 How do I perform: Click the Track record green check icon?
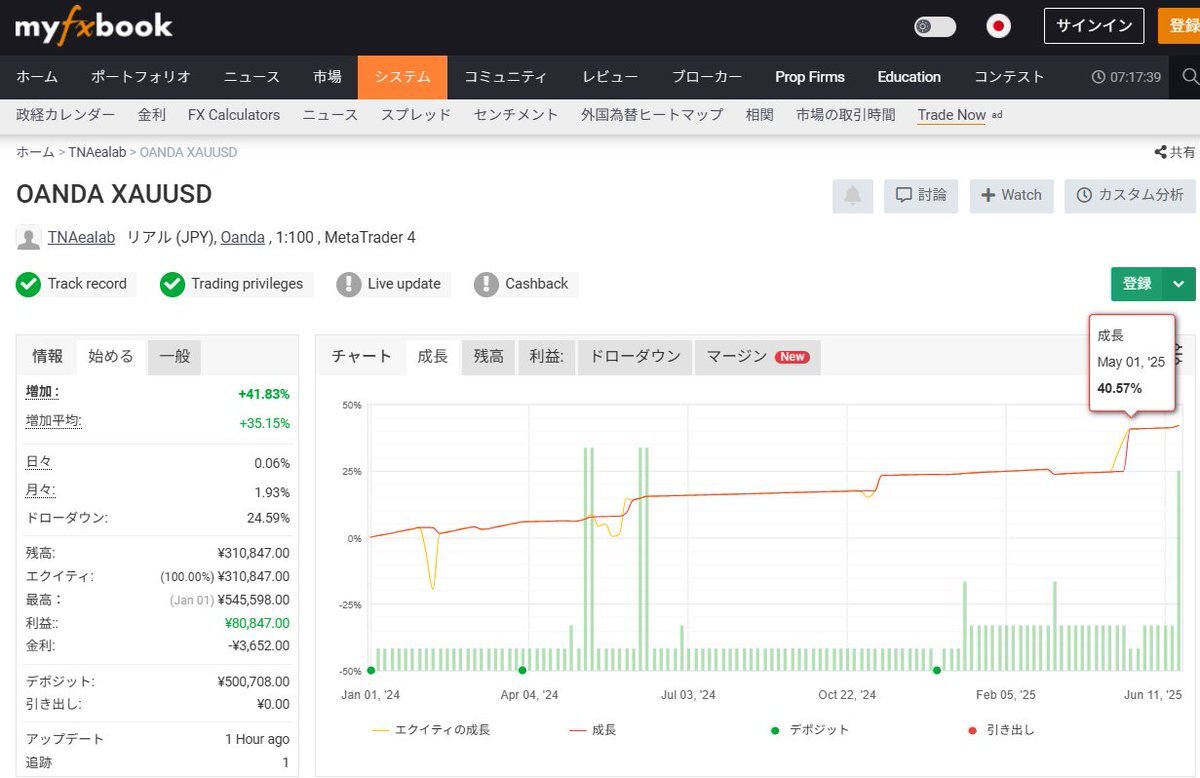(x=28, y=284)
